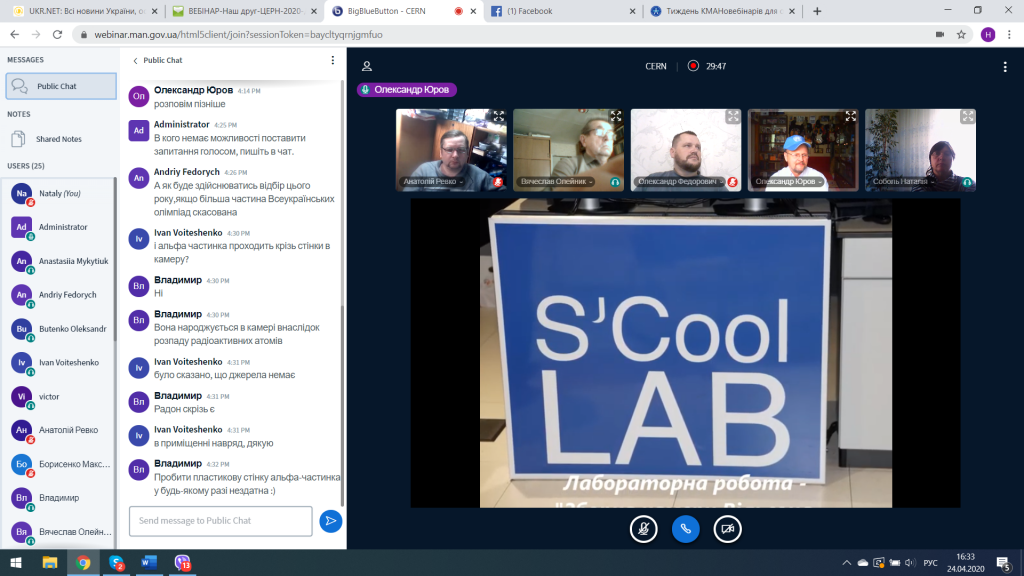Bookmark this page with the star icon

tap(961, 35)
